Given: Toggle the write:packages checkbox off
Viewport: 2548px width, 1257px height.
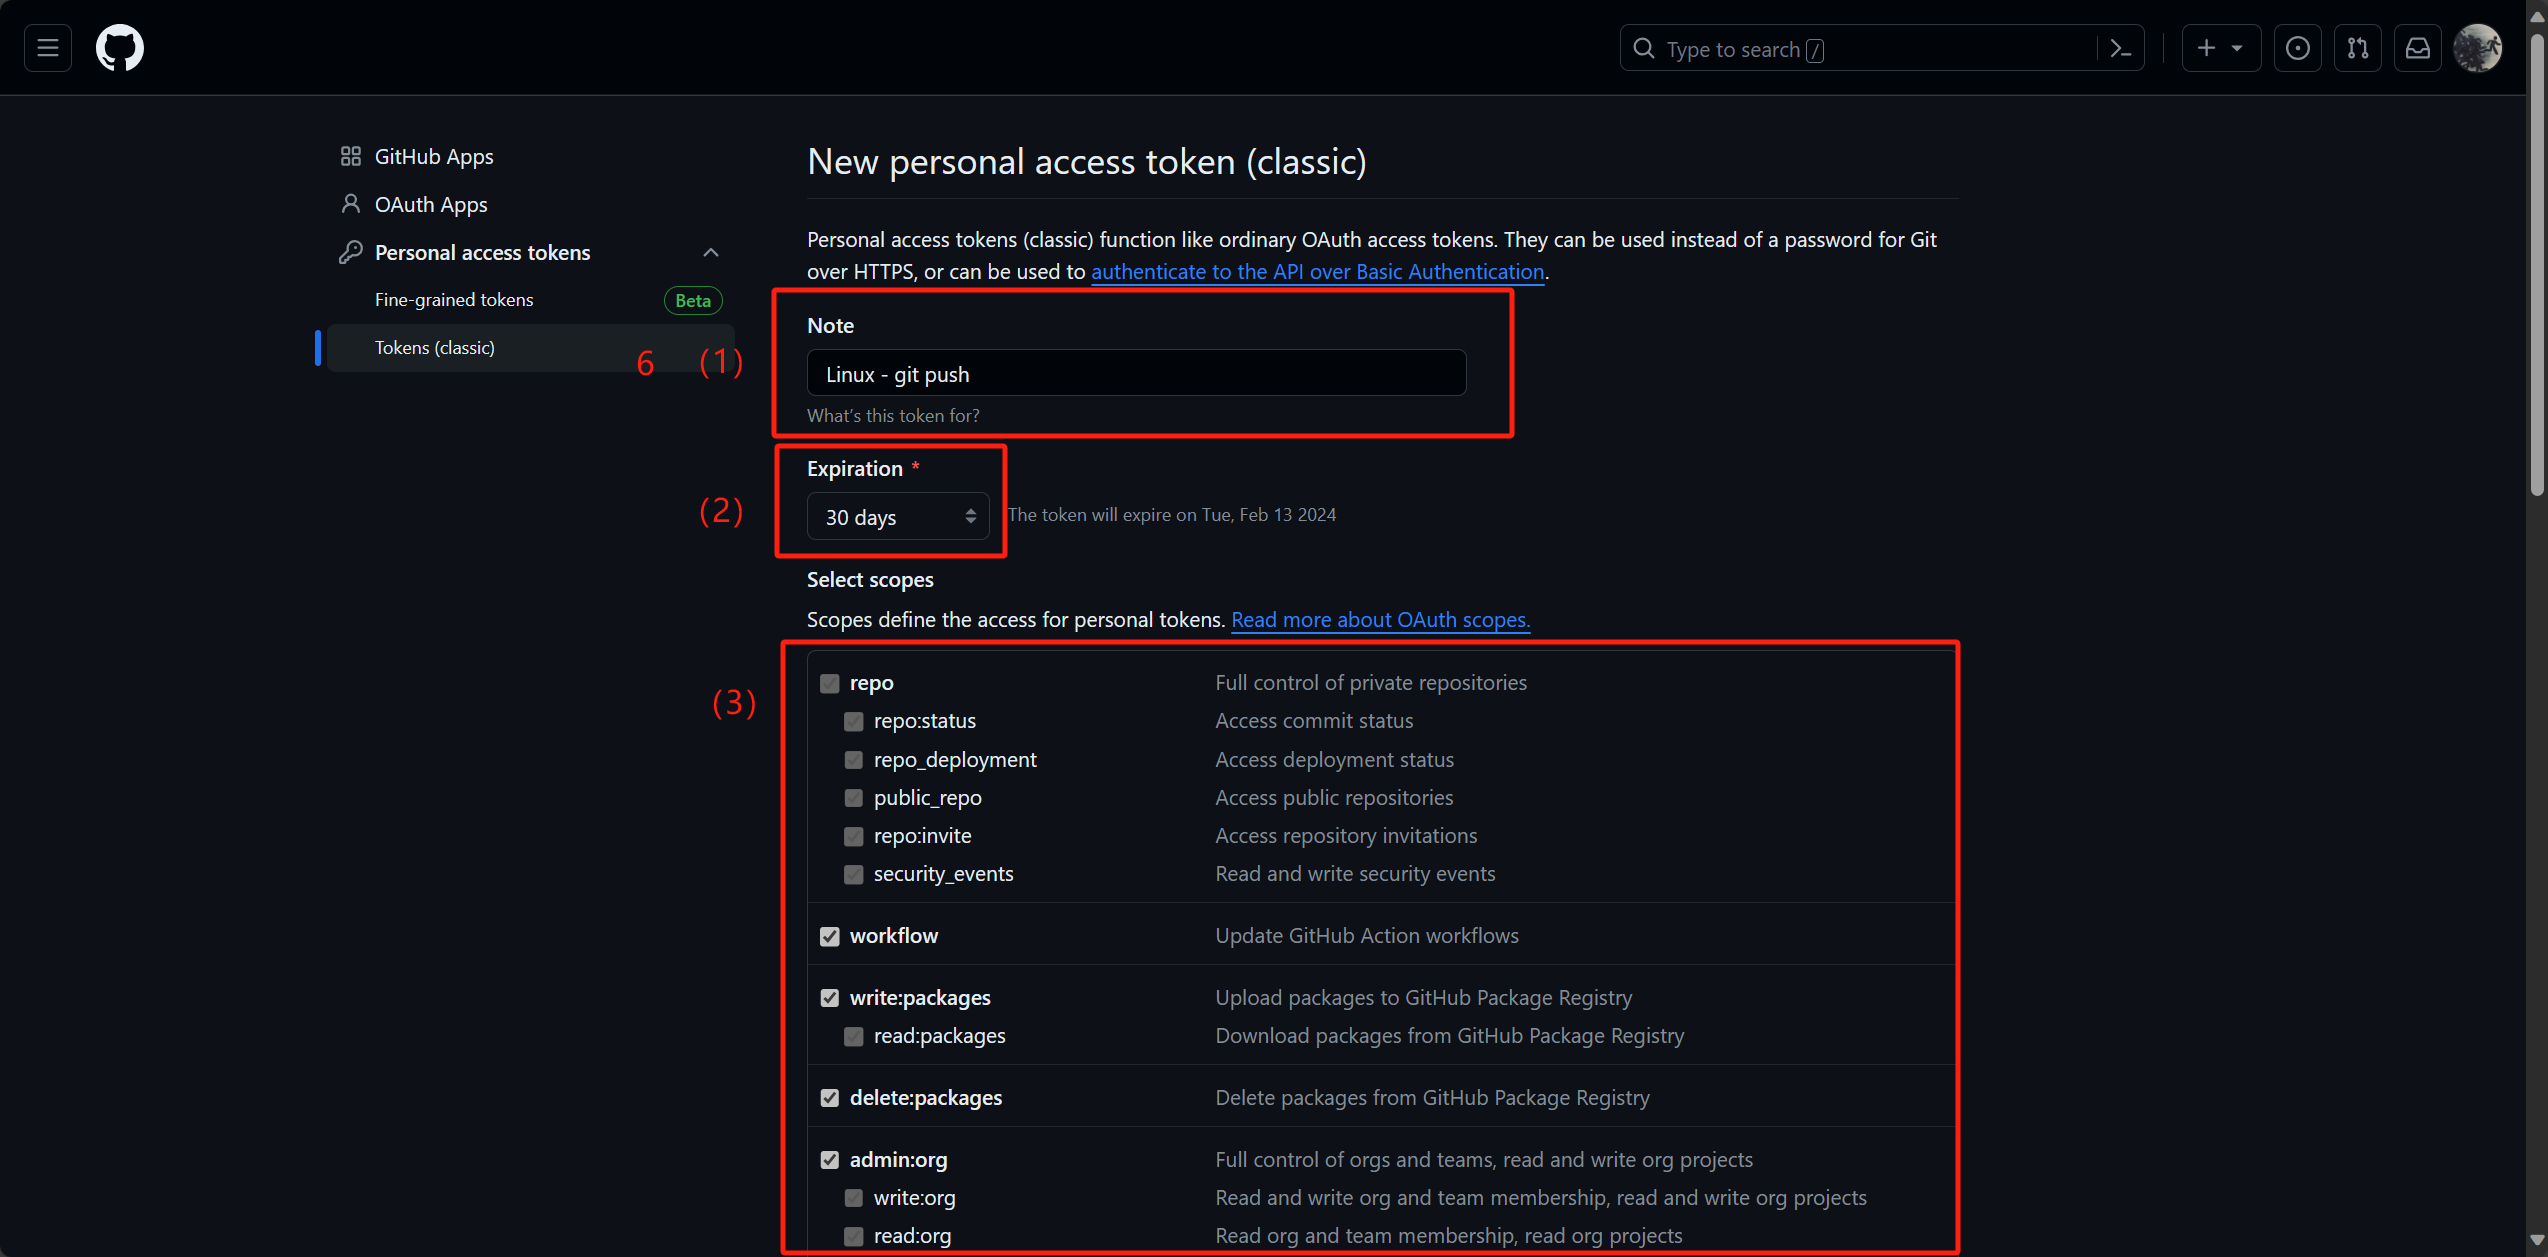Looking at the screenshot, I should pyautogui.click(x=830, y=996).
